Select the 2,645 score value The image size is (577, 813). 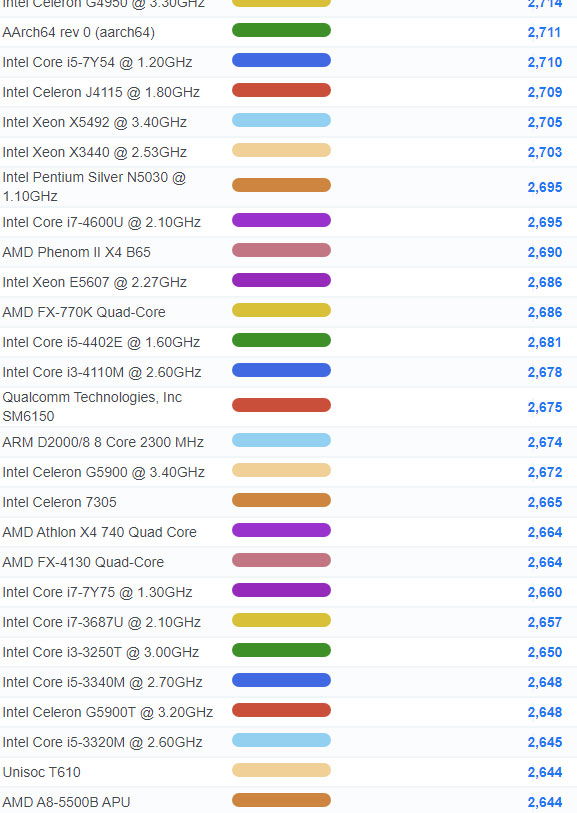[x=545, y=744]
